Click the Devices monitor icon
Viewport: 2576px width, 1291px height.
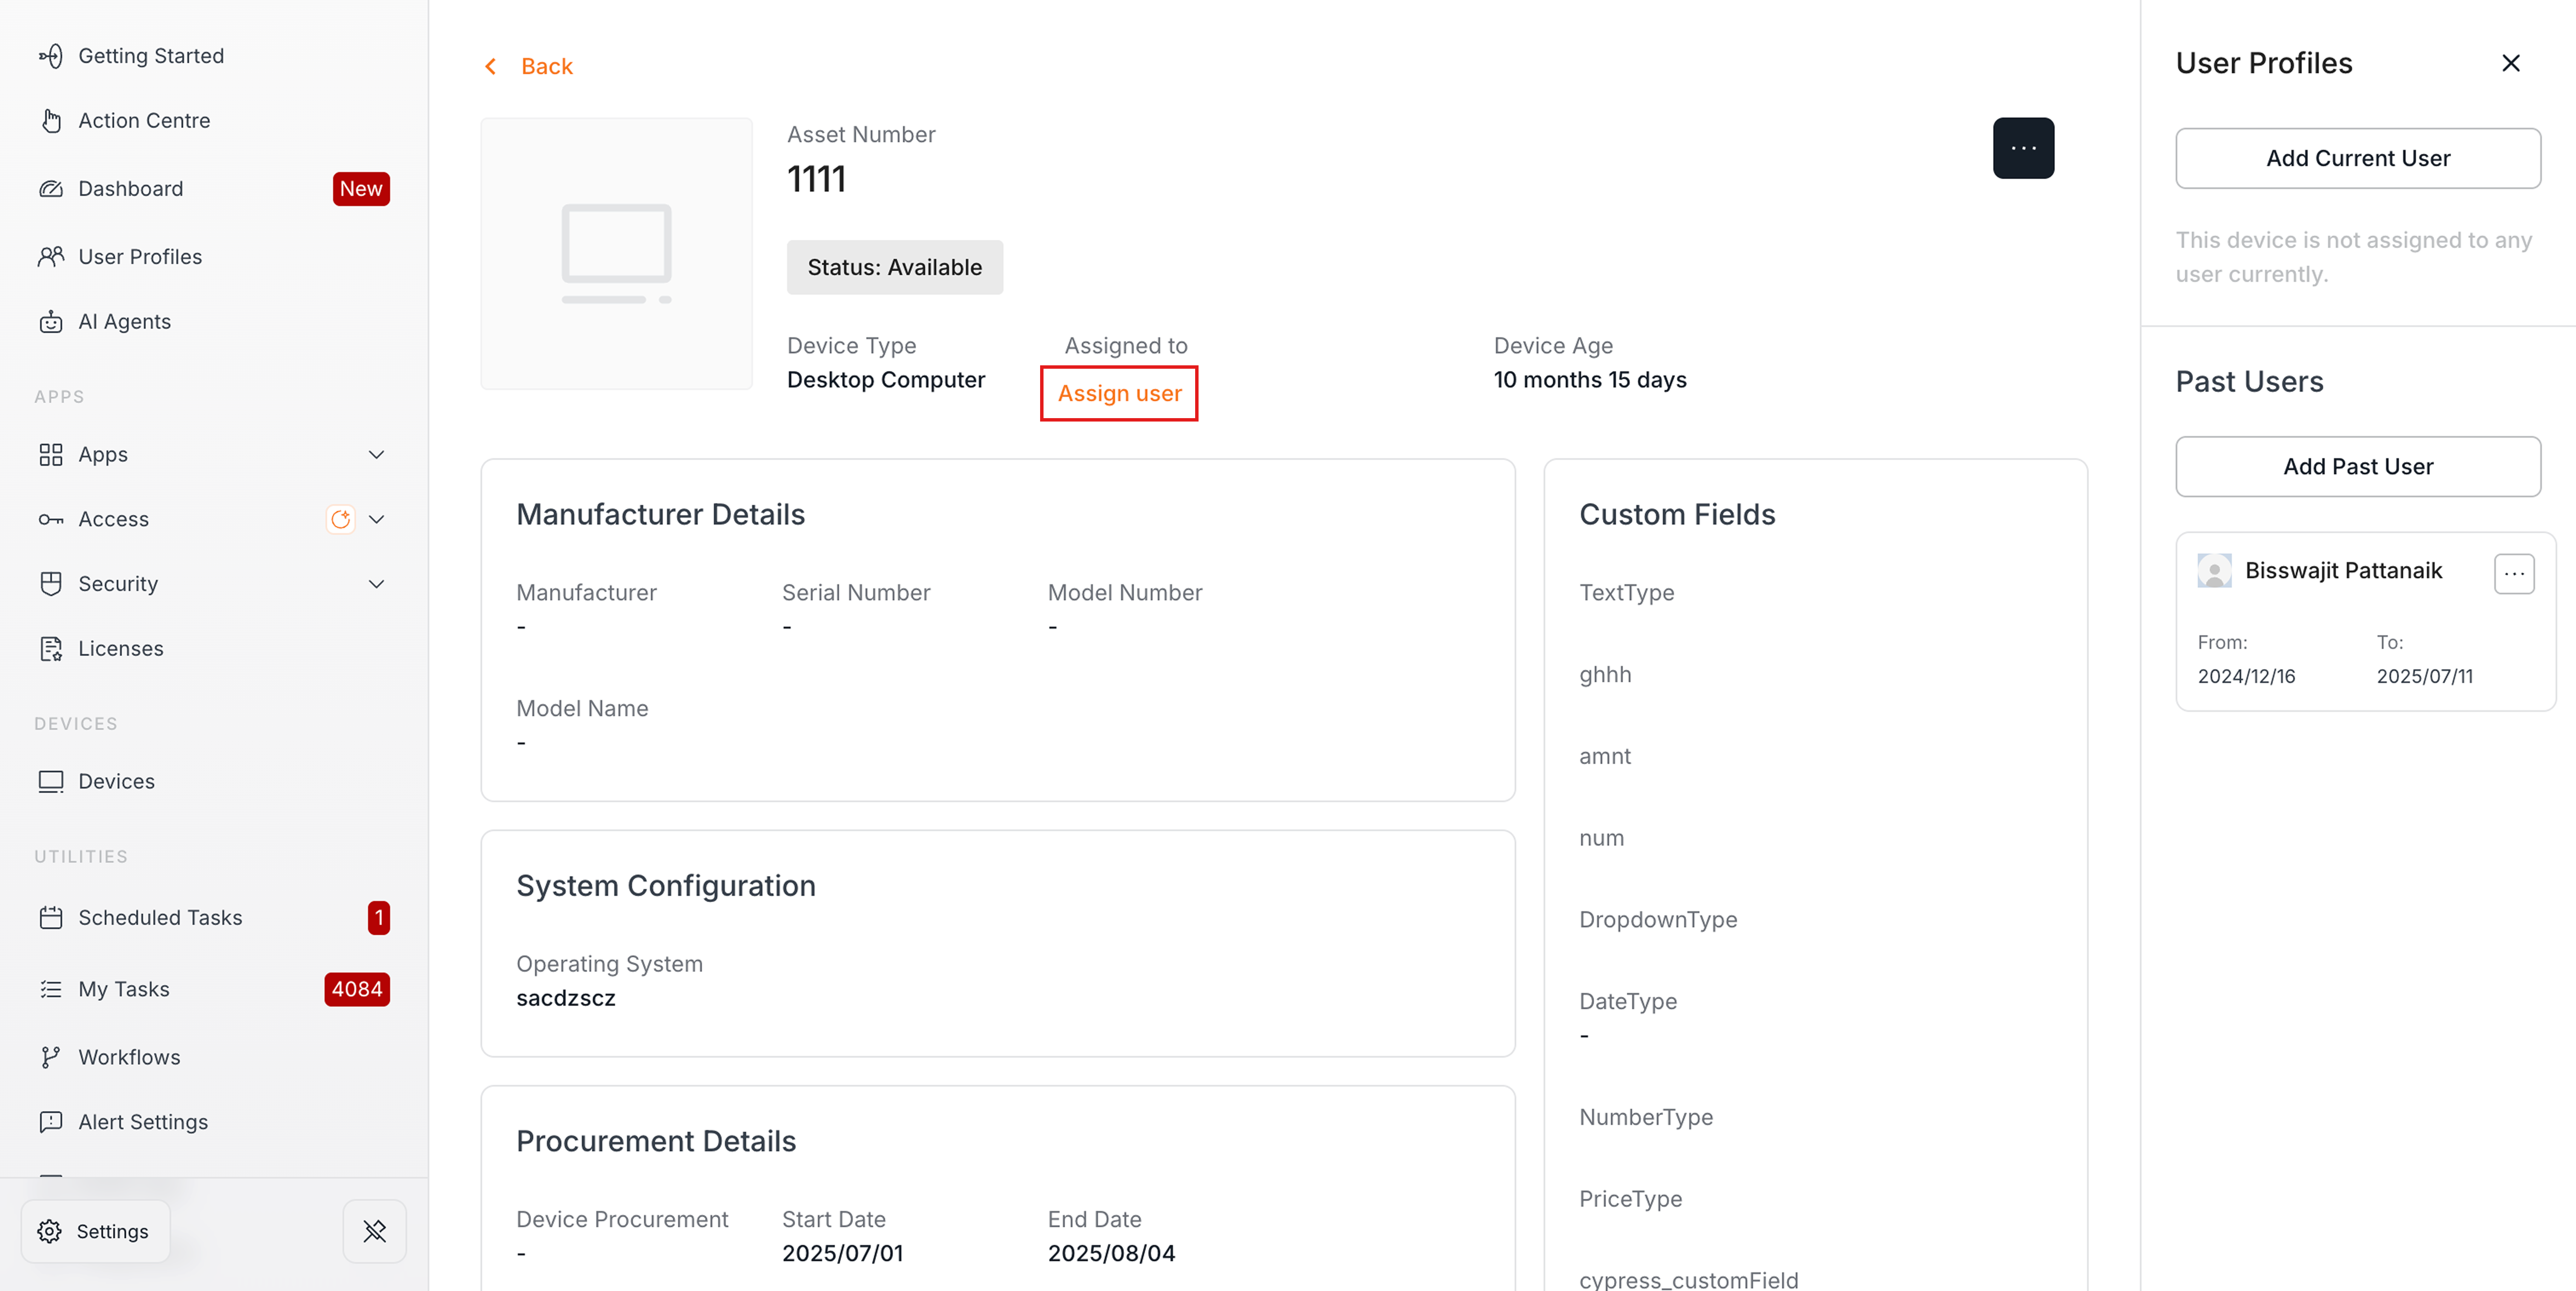point(51,782)
